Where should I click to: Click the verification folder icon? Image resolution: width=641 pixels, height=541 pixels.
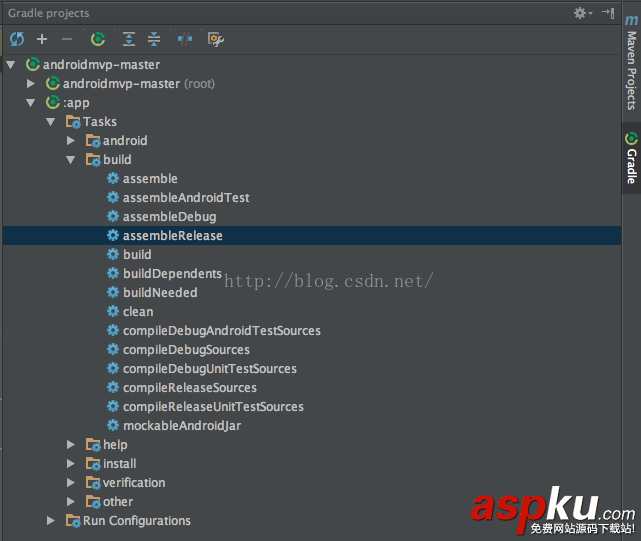(93, 483)
